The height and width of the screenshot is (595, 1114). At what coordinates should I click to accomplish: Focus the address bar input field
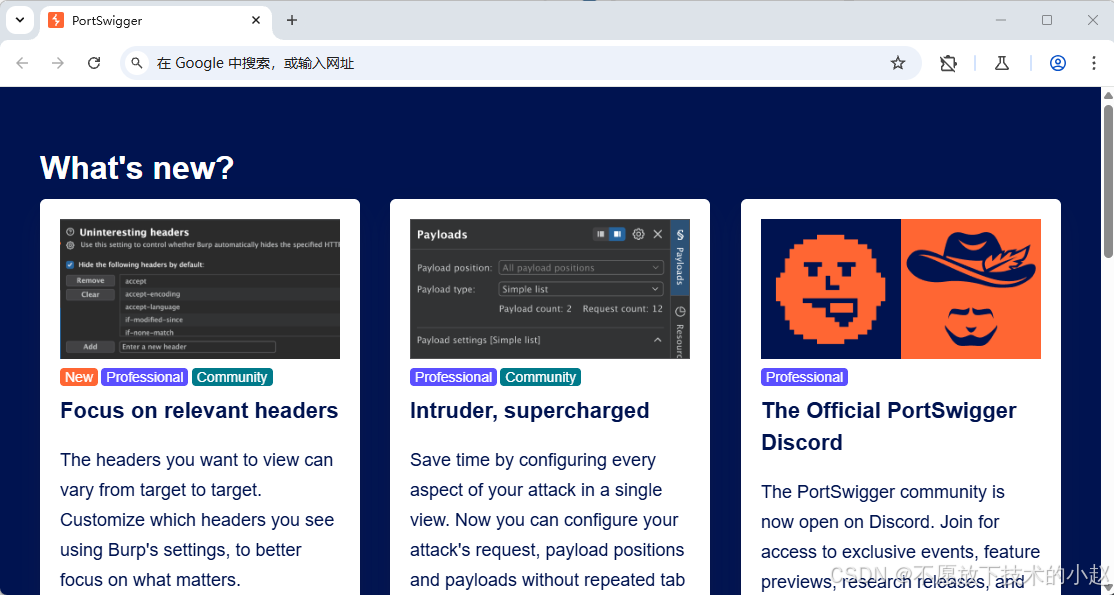point(520,63)
